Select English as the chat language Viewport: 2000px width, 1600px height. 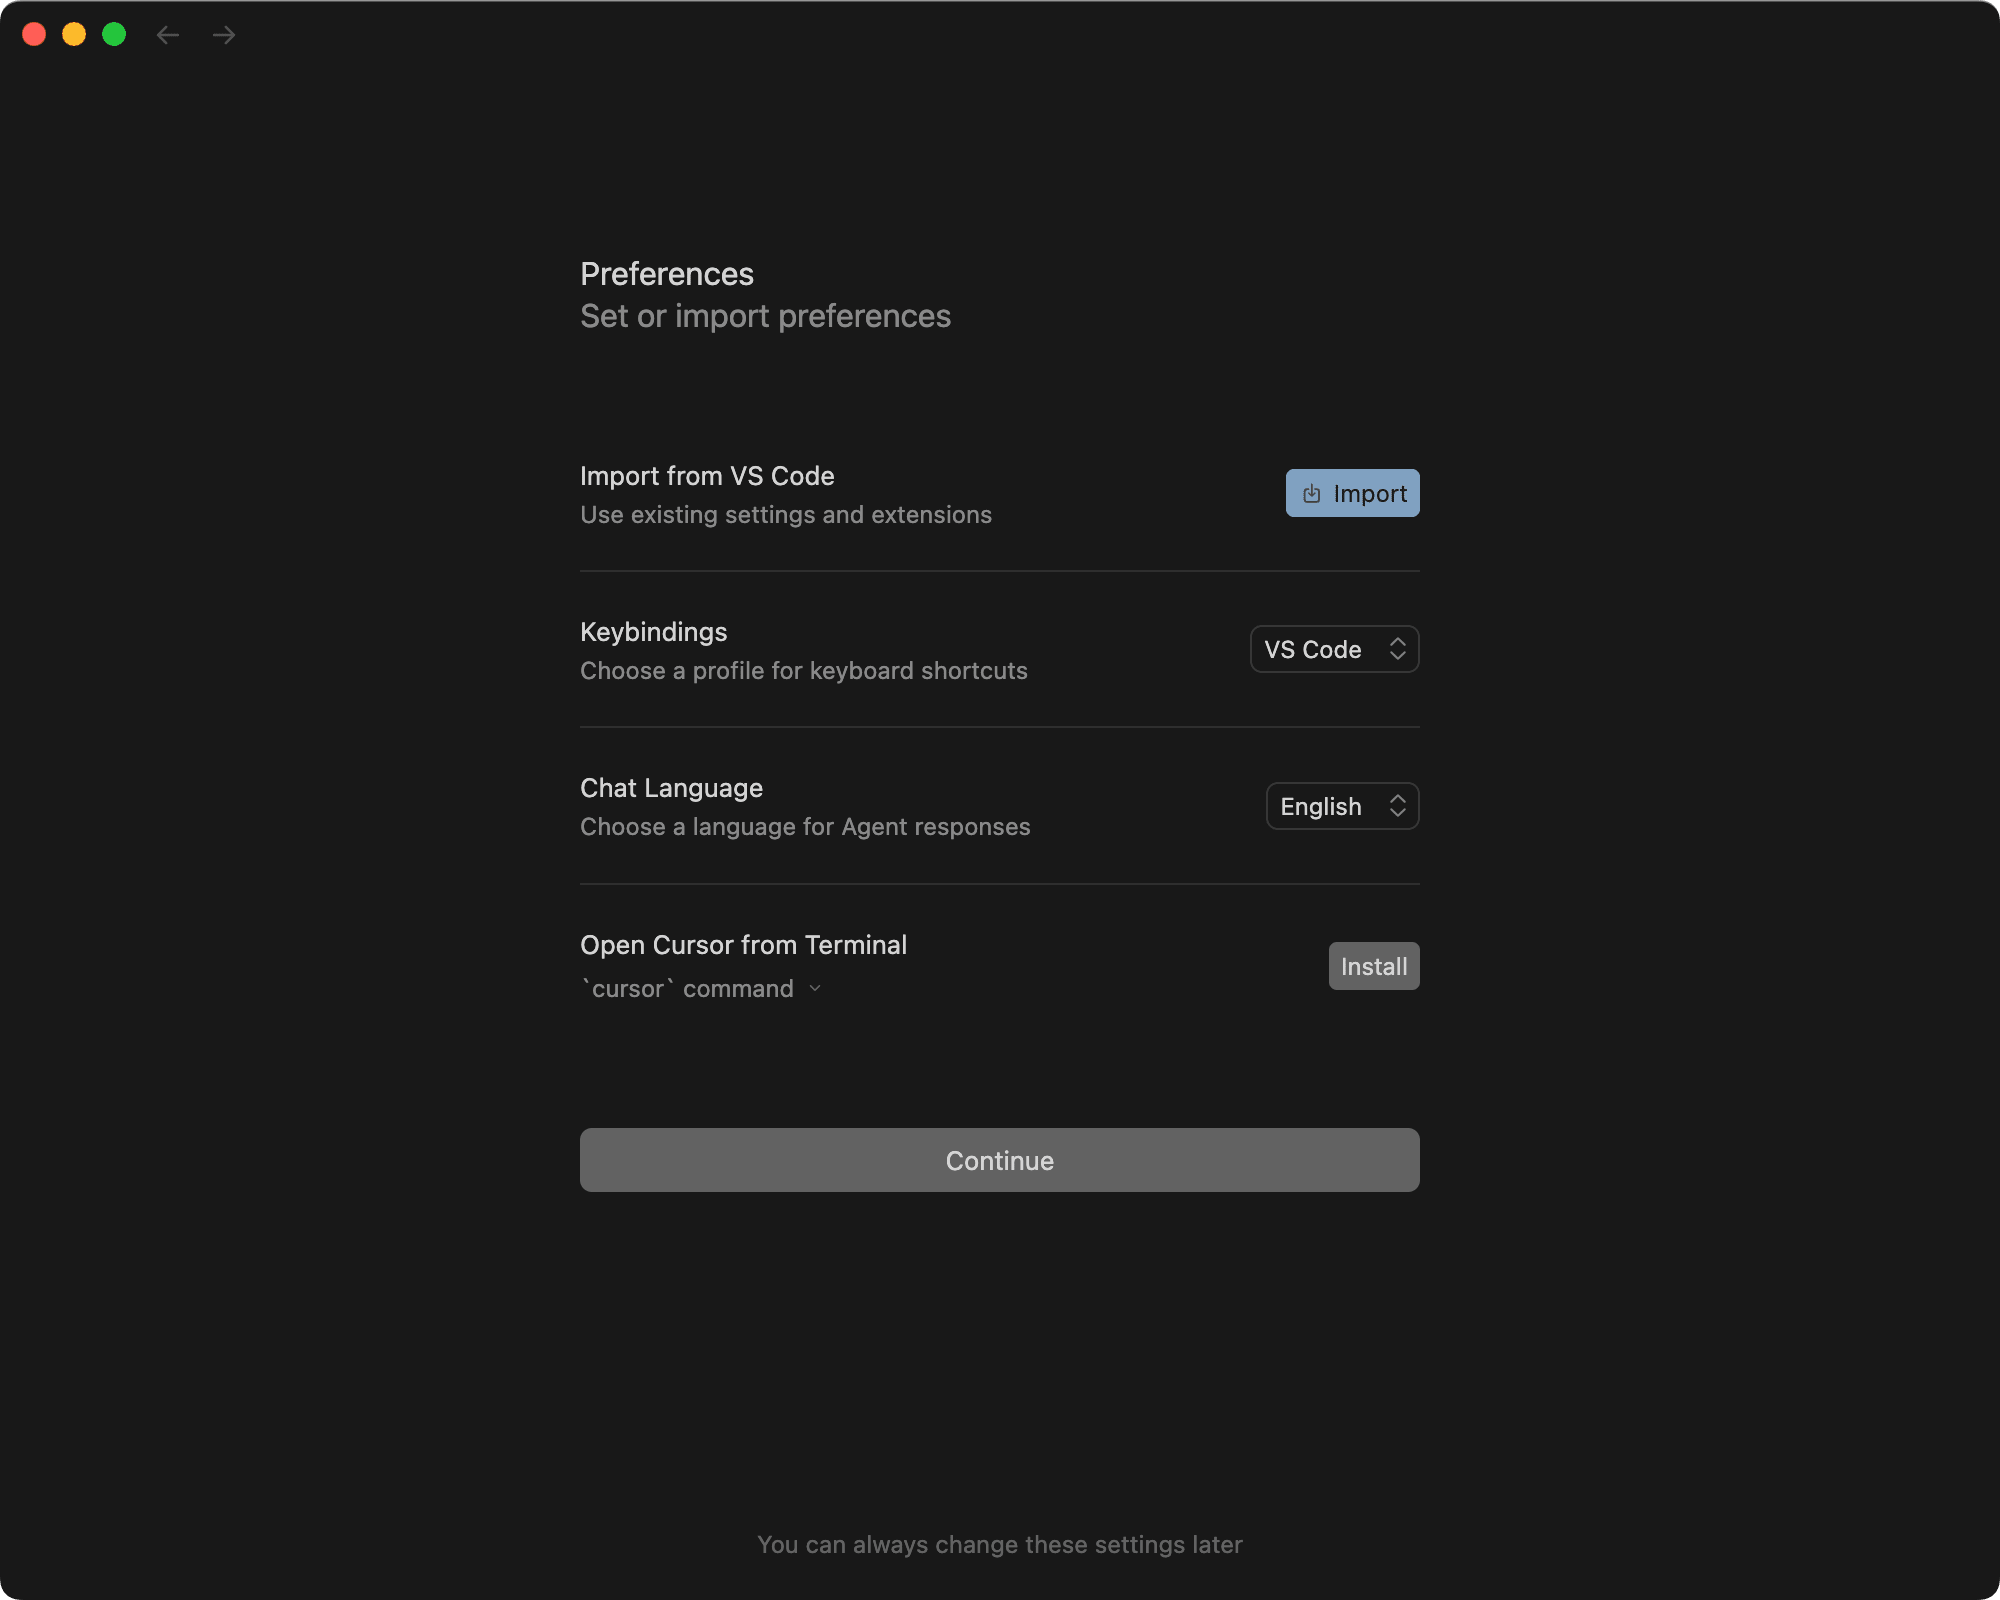(1341, 806)
